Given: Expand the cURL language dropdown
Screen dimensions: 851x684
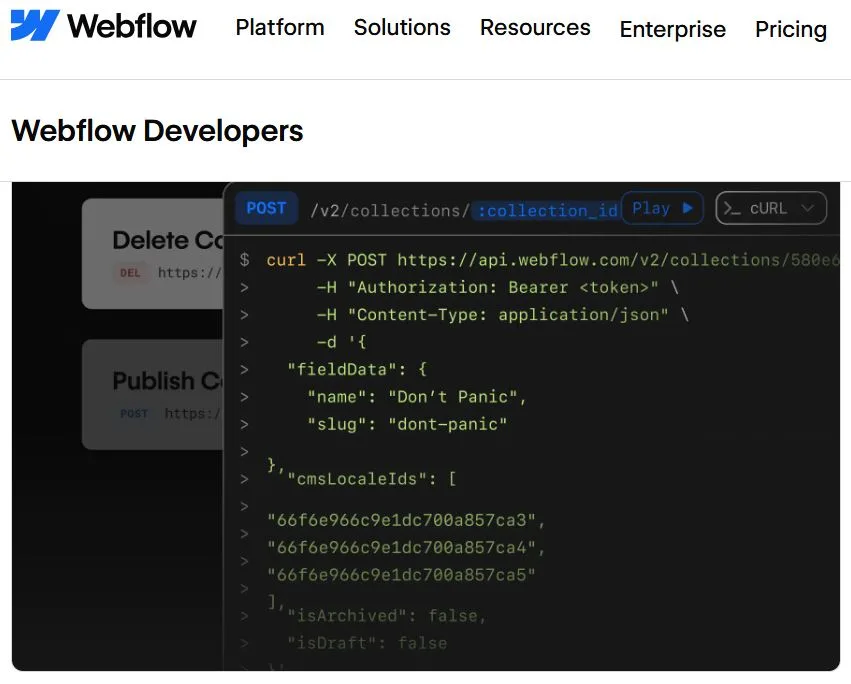Looking at the screenshot, I should pos(771,208).
